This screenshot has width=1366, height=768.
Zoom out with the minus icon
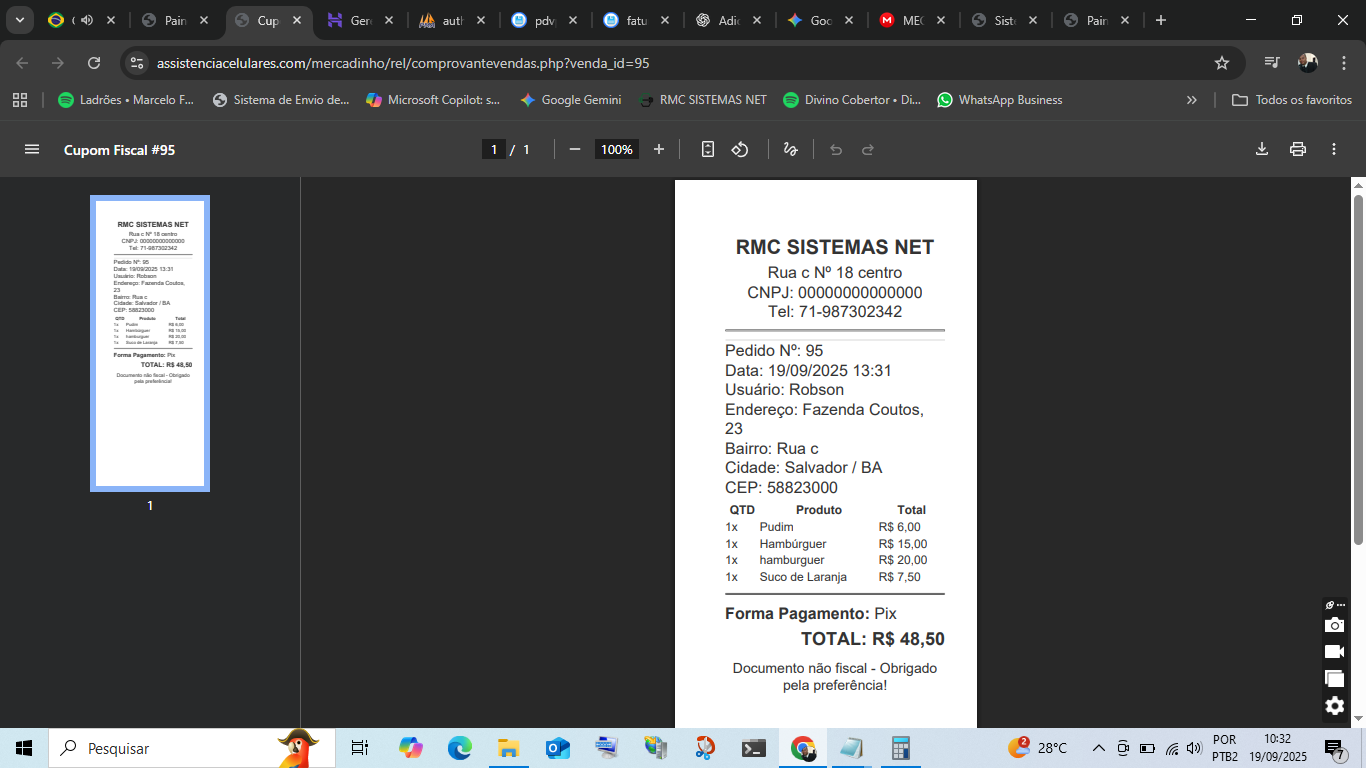pos(575,149)
